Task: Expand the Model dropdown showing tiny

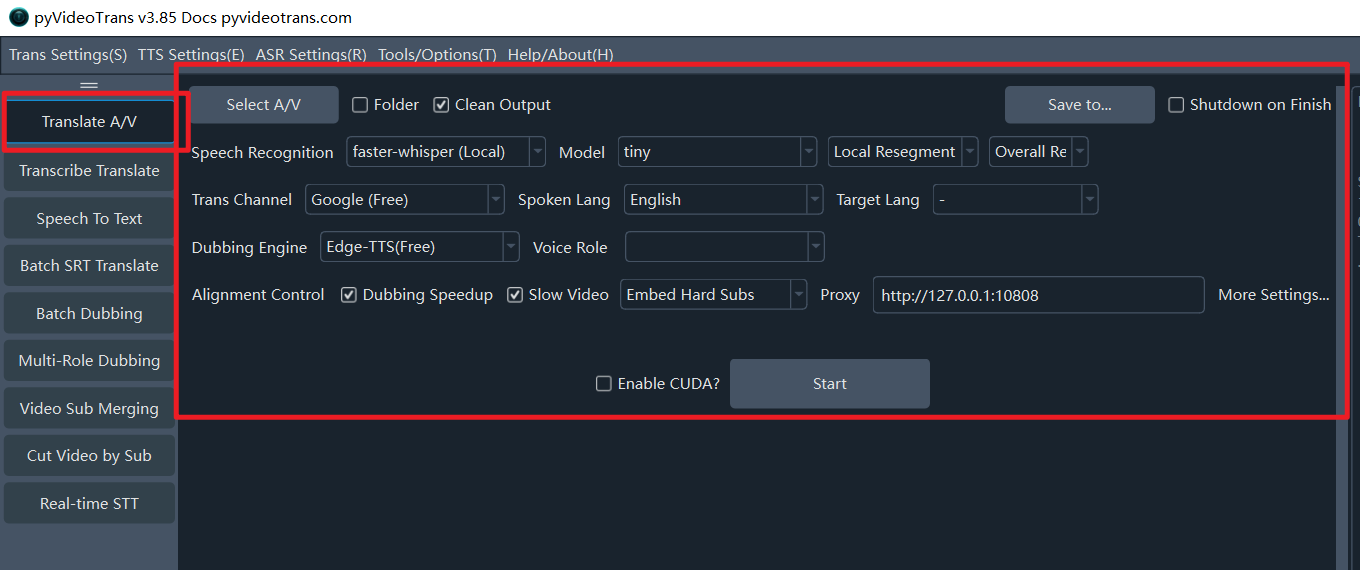Action: tap(717, 152)
